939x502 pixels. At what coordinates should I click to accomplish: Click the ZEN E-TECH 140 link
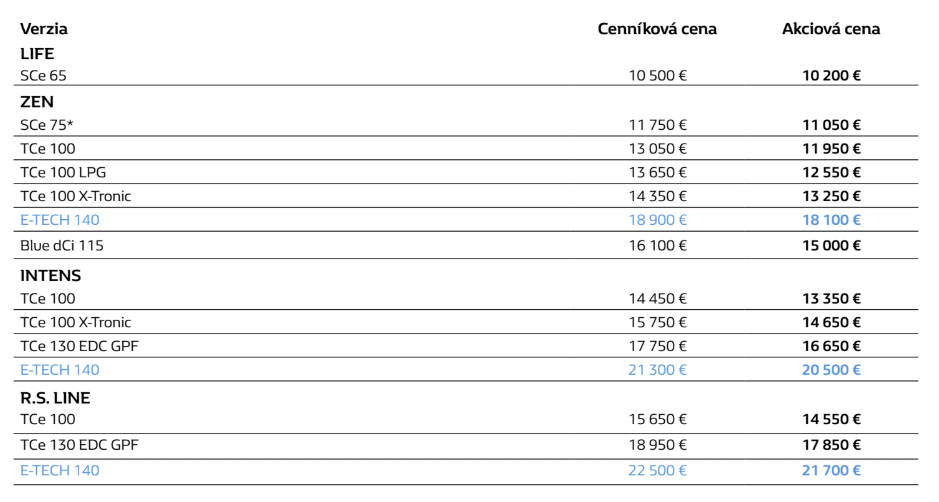60,220
